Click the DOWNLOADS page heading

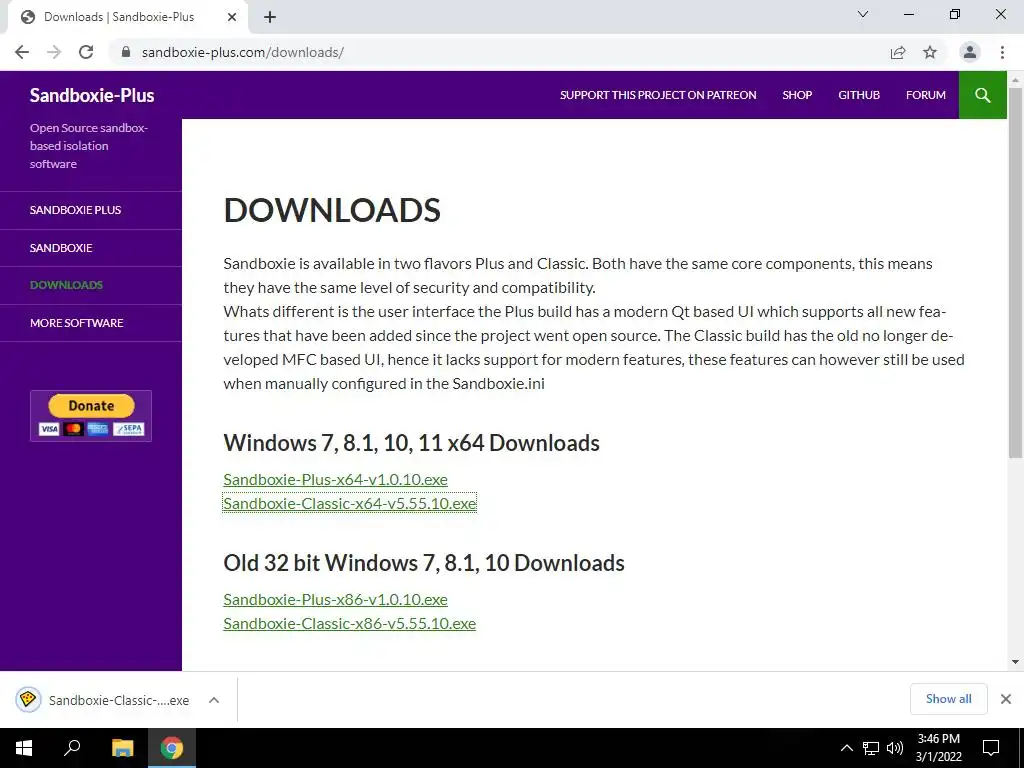(x=332, y=210)
